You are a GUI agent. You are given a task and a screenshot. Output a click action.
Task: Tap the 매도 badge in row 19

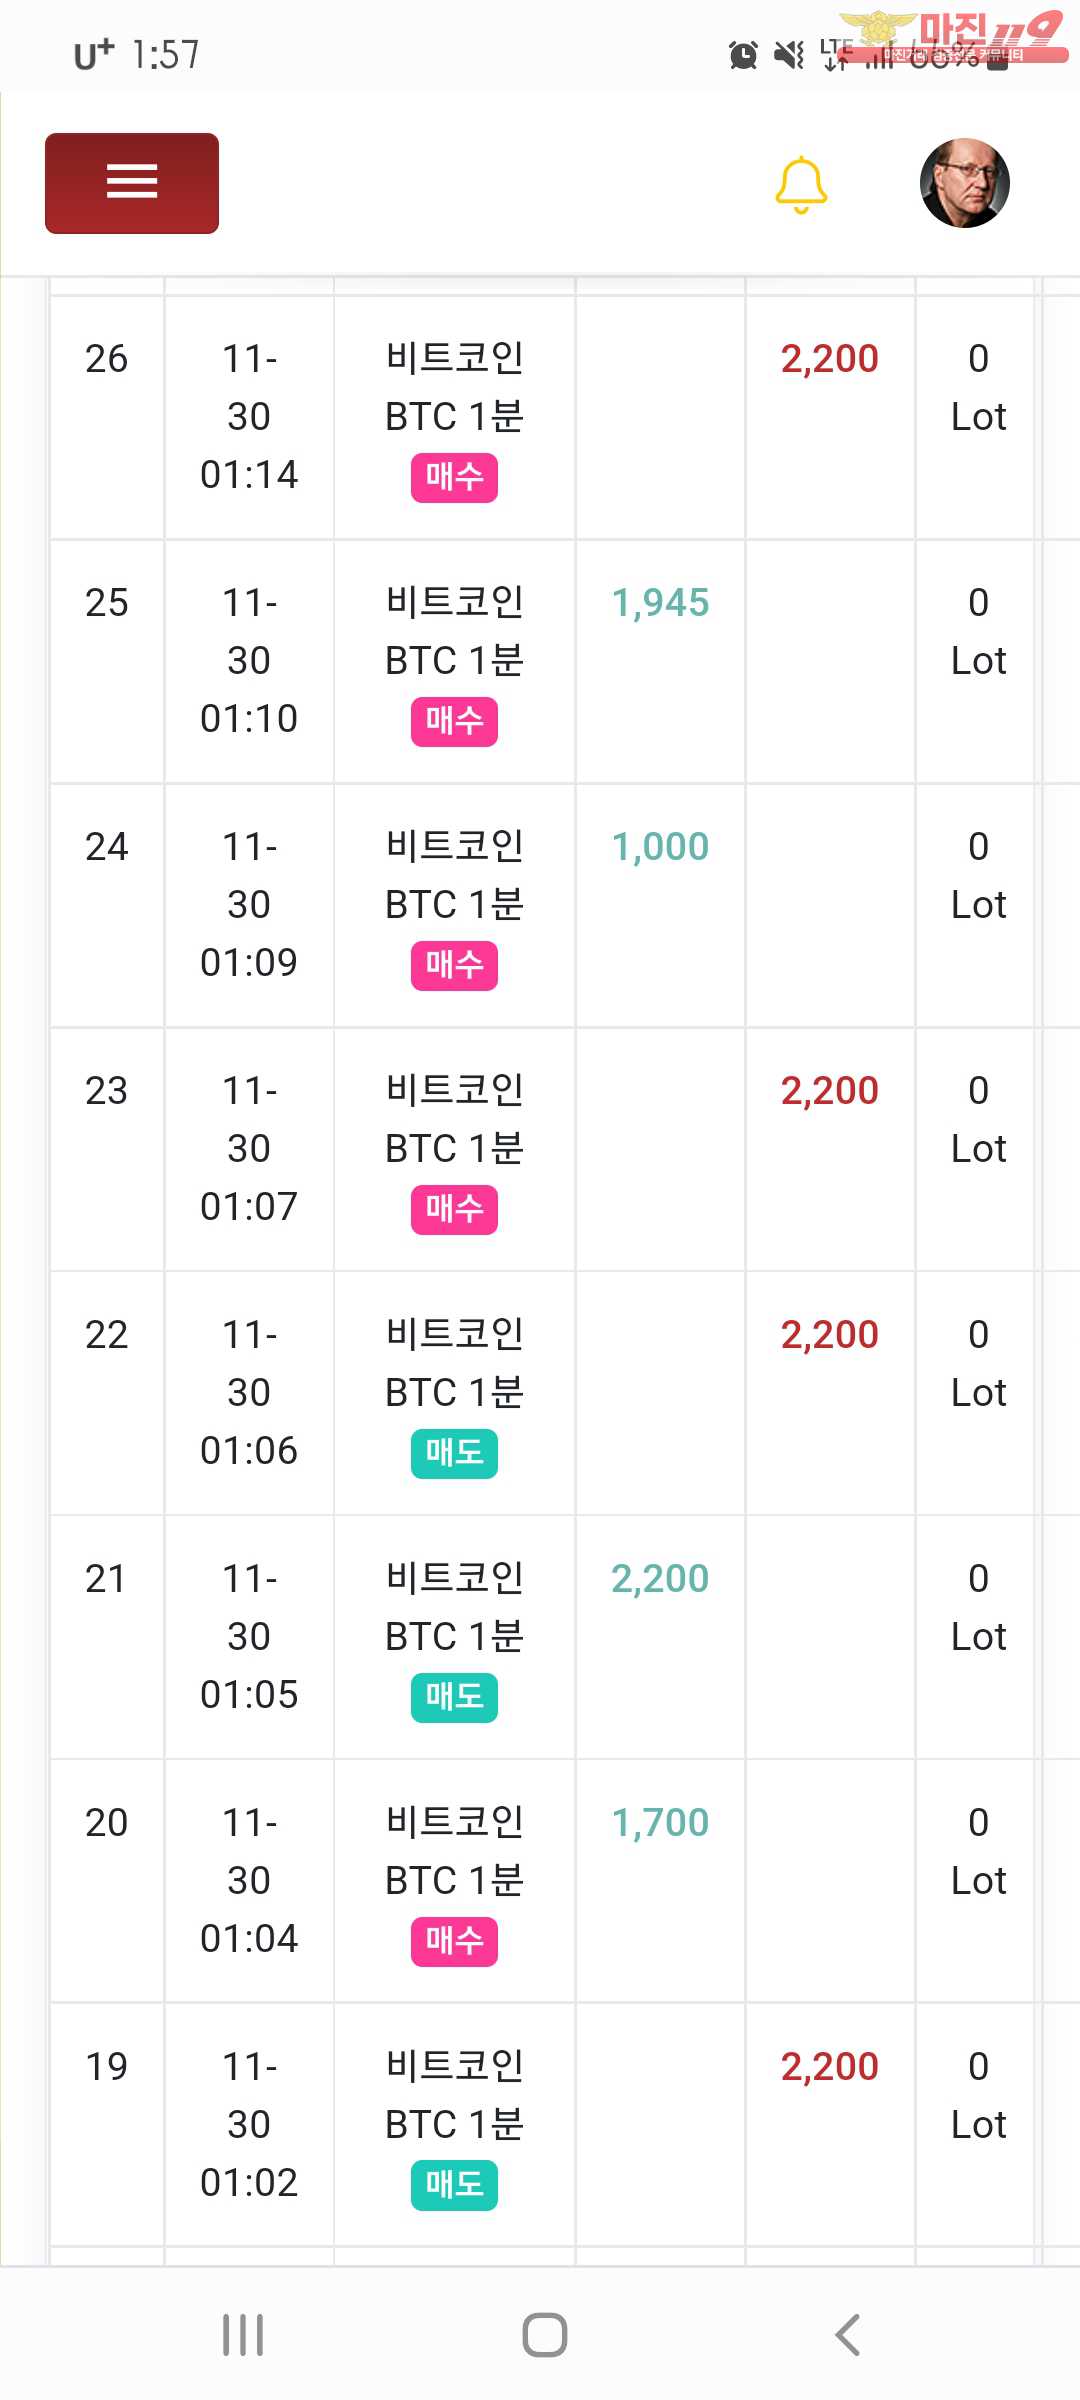[x=454, y=2185]
